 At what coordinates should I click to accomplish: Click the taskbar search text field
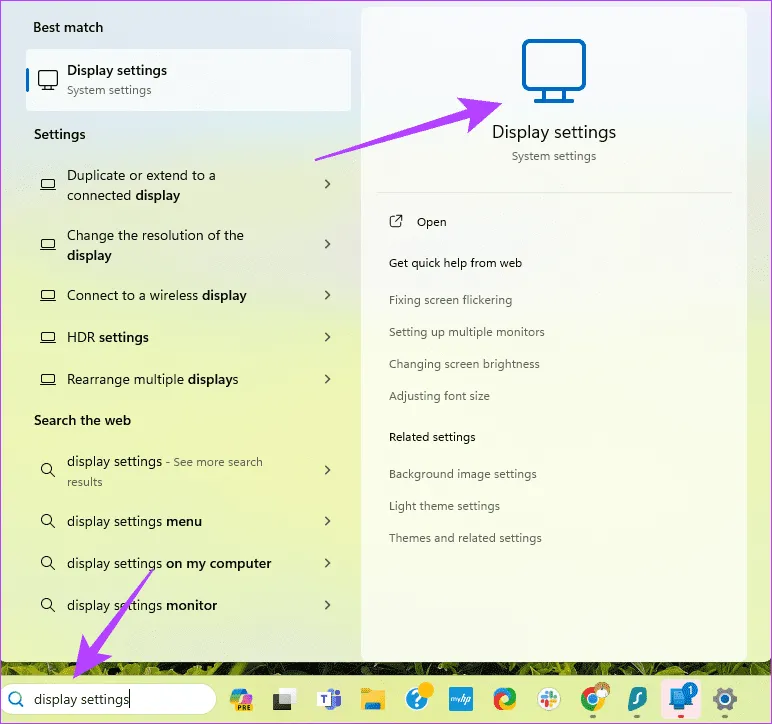(115, 699)
